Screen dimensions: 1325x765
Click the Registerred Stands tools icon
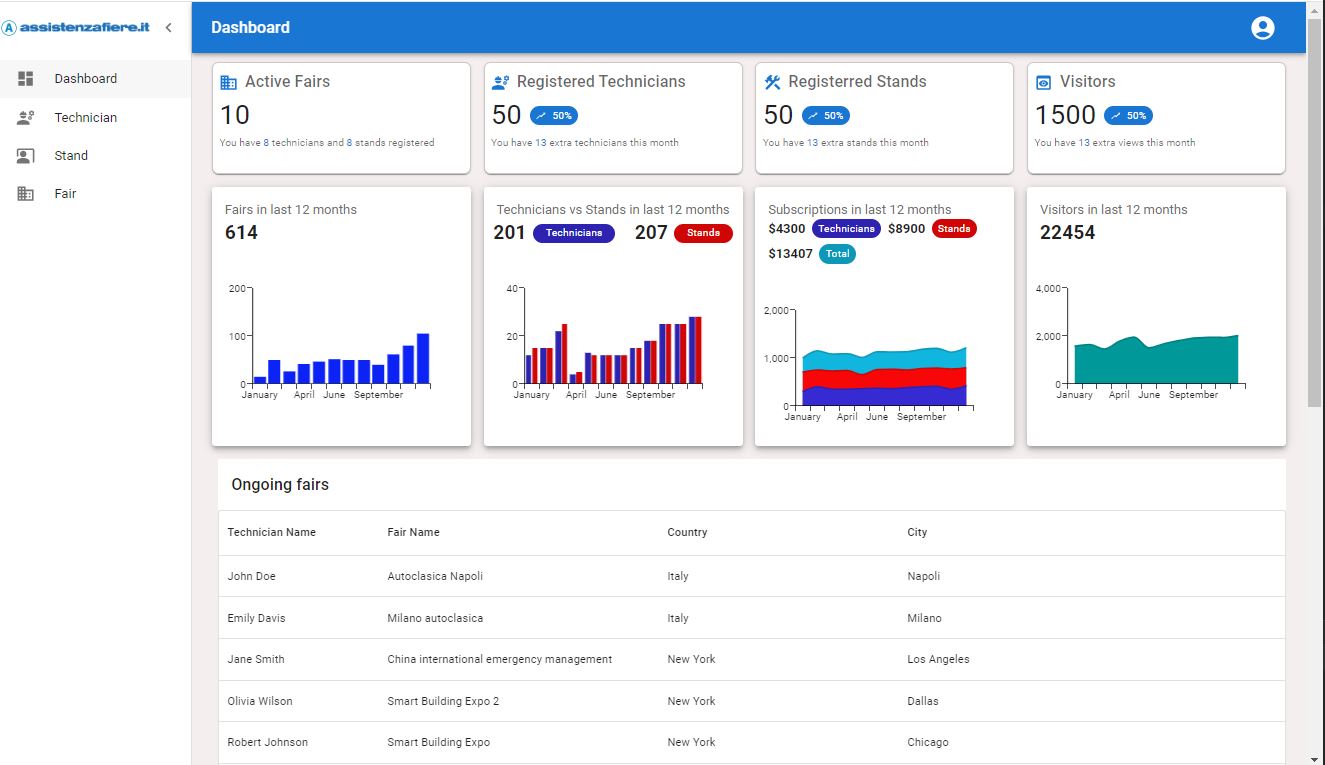point(772,82)
